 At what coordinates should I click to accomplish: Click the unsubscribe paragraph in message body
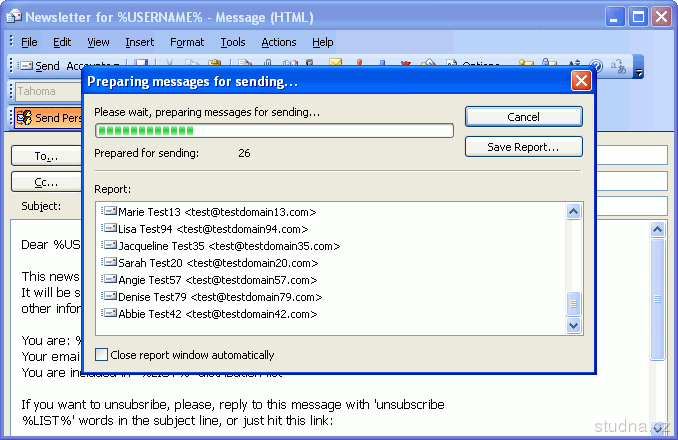pos(233,412)
